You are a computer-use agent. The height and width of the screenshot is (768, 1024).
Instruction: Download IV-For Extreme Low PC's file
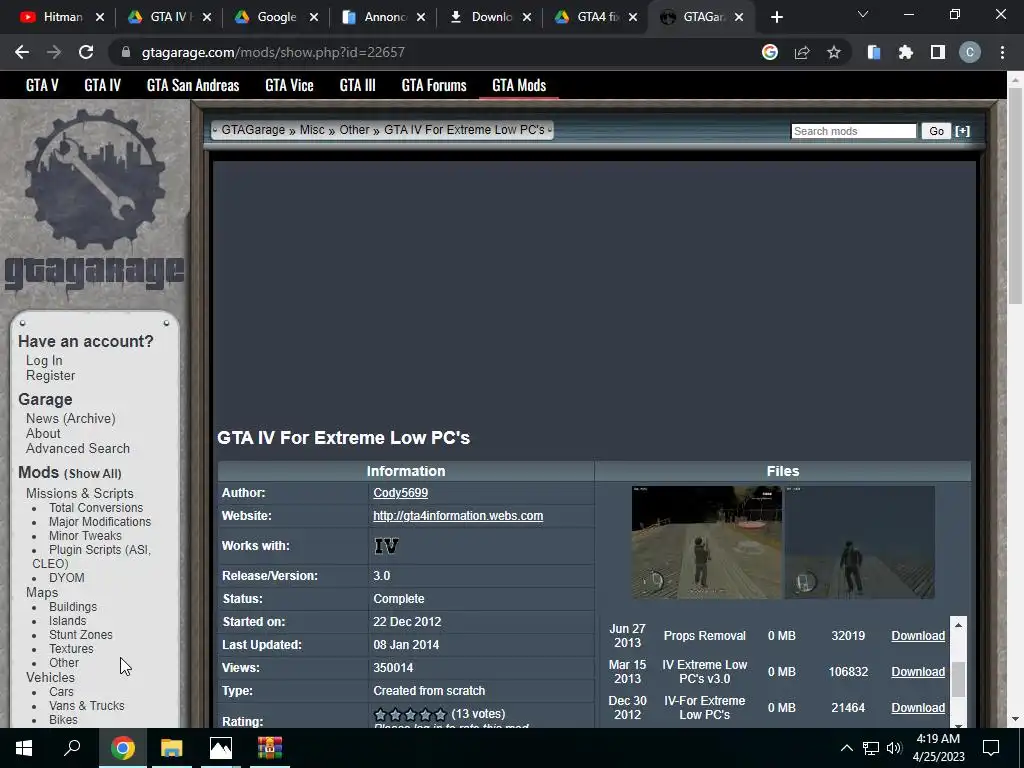coord(918,708)
